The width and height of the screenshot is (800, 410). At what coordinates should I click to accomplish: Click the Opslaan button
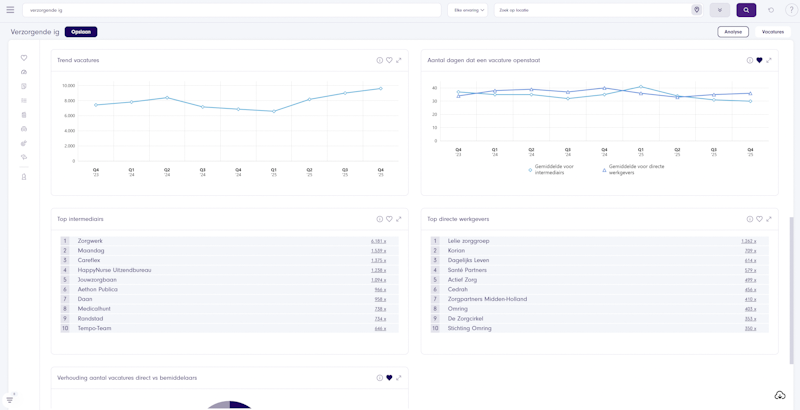[x=81, y=32]
